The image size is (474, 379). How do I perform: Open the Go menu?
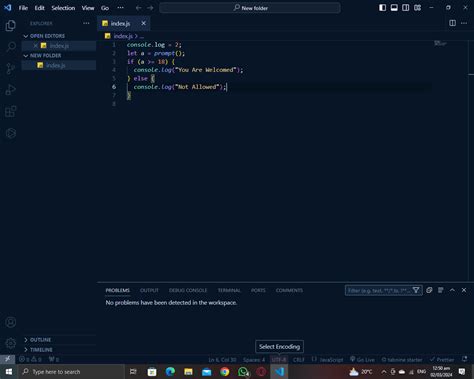105,8
